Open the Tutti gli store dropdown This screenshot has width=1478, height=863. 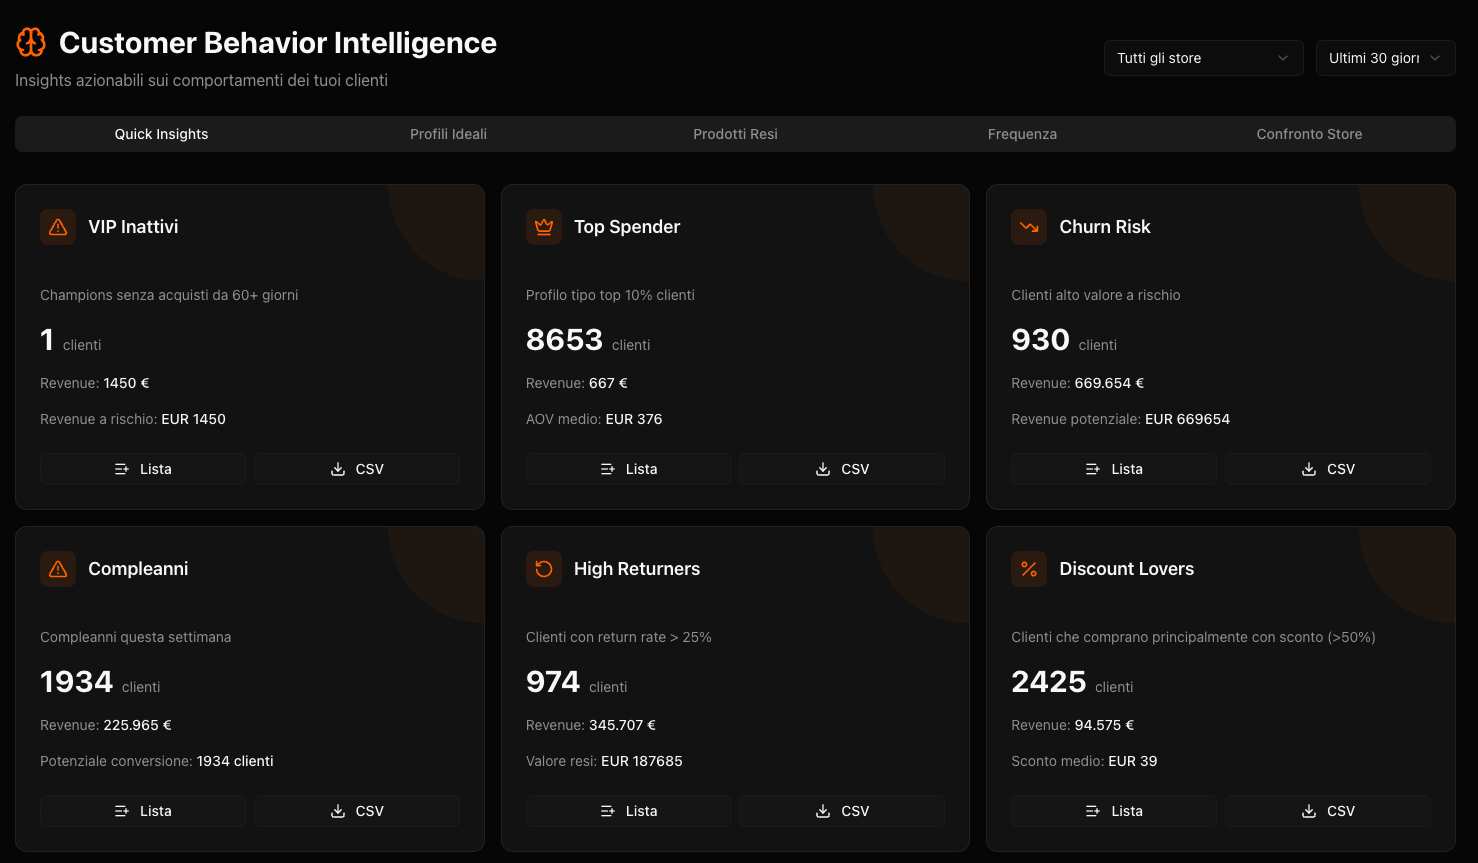pos(1203,58)
